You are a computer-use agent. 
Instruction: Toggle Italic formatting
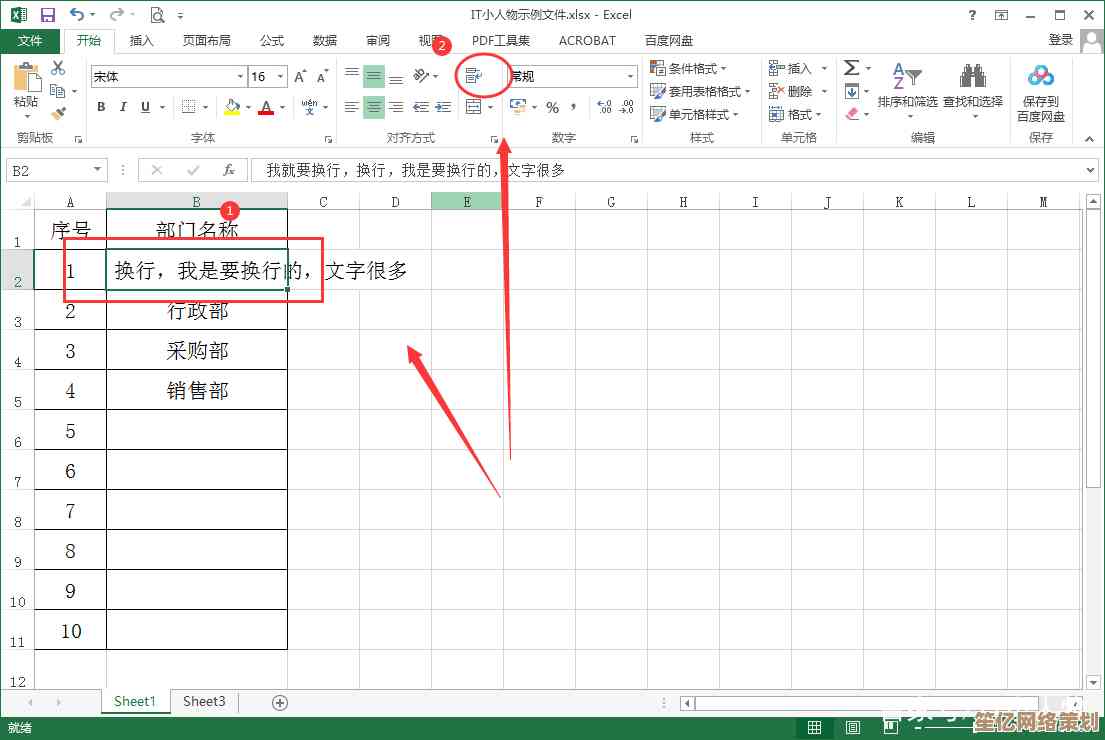123,107
